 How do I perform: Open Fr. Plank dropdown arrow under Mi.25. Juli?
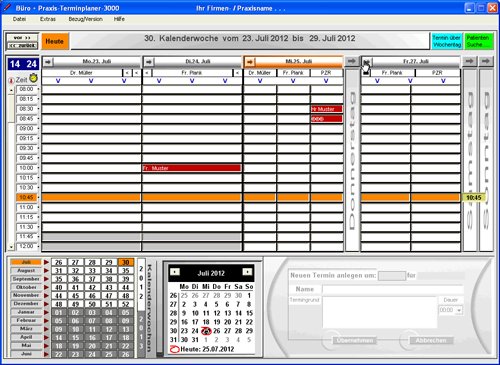(x=293, y=81)
